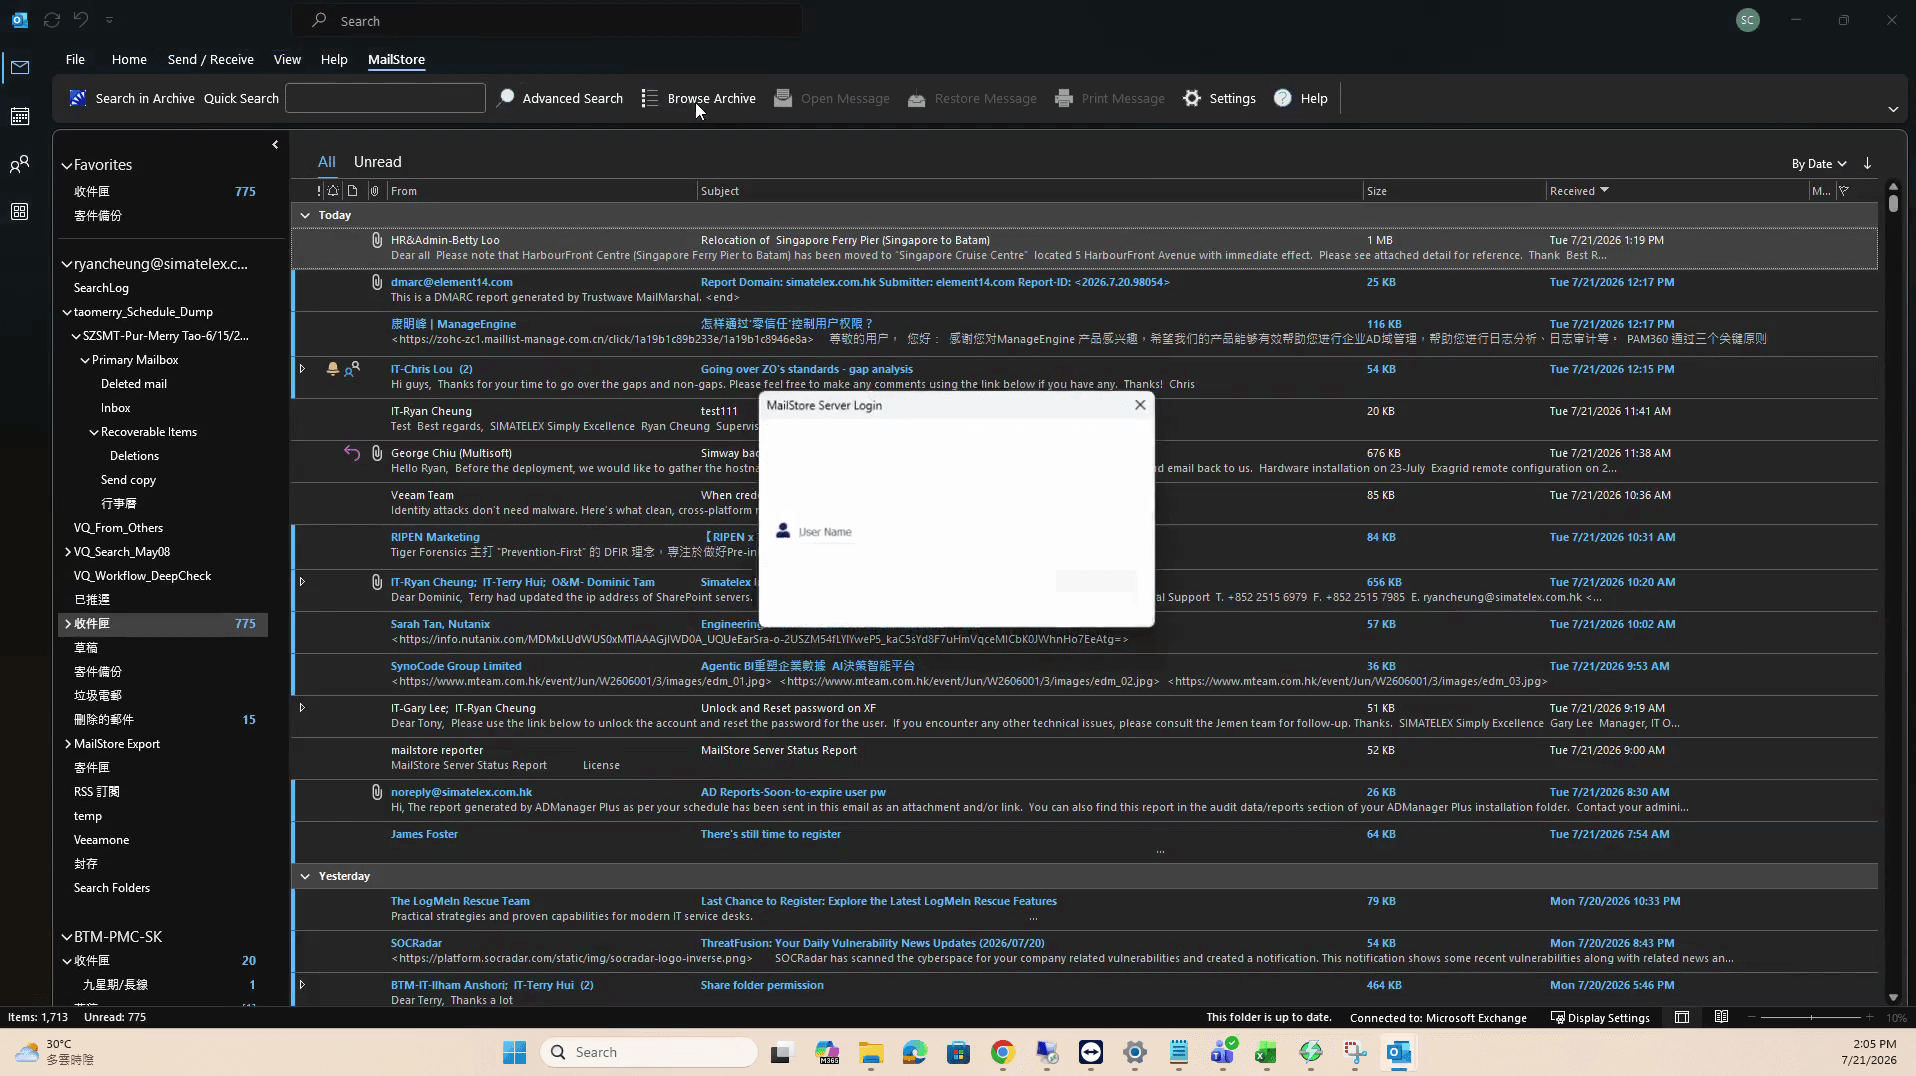Open Snipping Tool from taskbar
1916x1076 pixels.
[x=1355, y=1052]
